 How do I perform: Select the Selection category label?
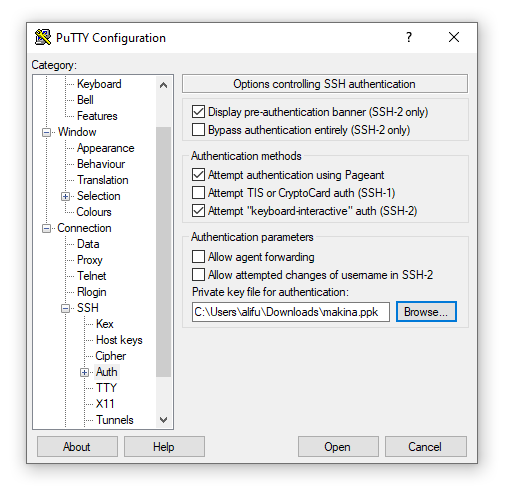[x=98, y=196]
